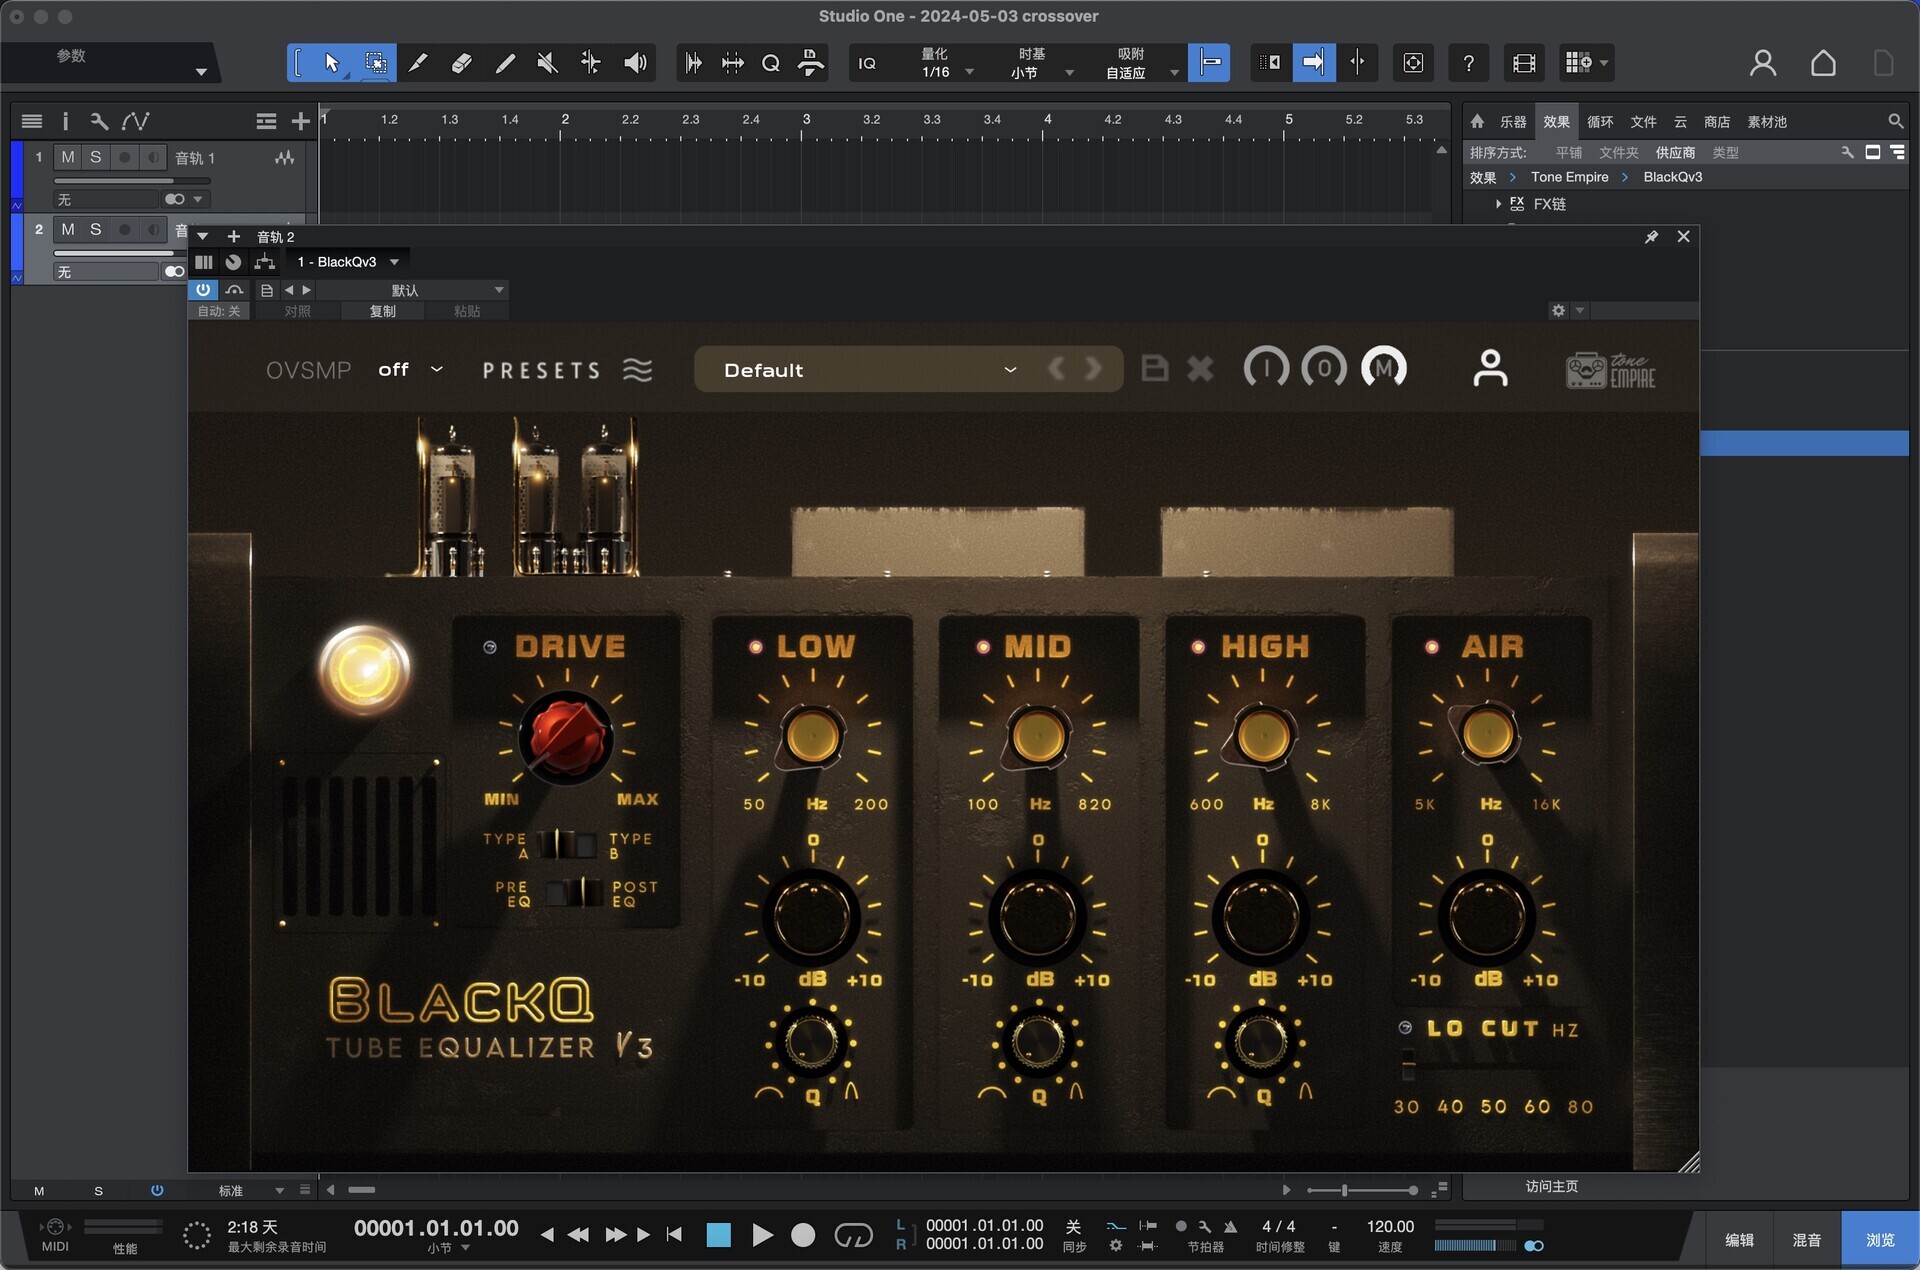1920x1270 pixels.
Task: Sort browser by 供应商
Action: 1675,152
